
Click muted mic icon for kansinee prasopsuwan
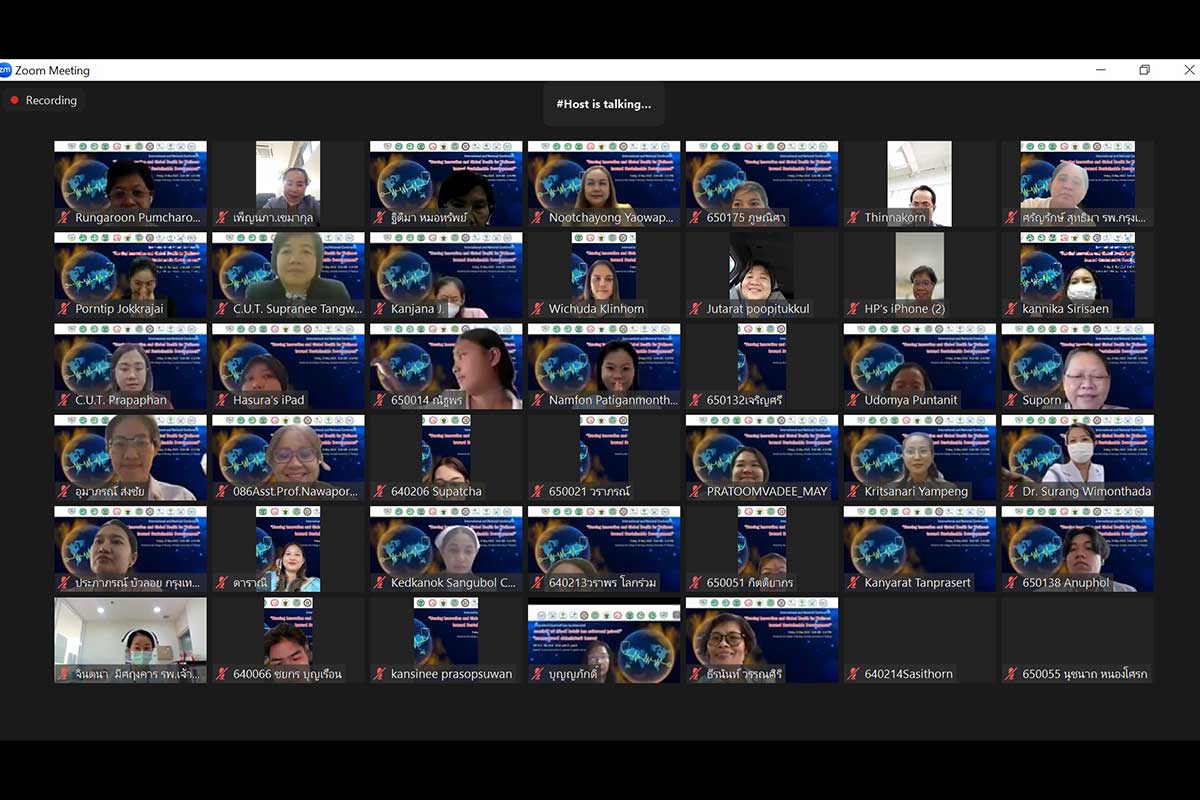click(380, 674)
